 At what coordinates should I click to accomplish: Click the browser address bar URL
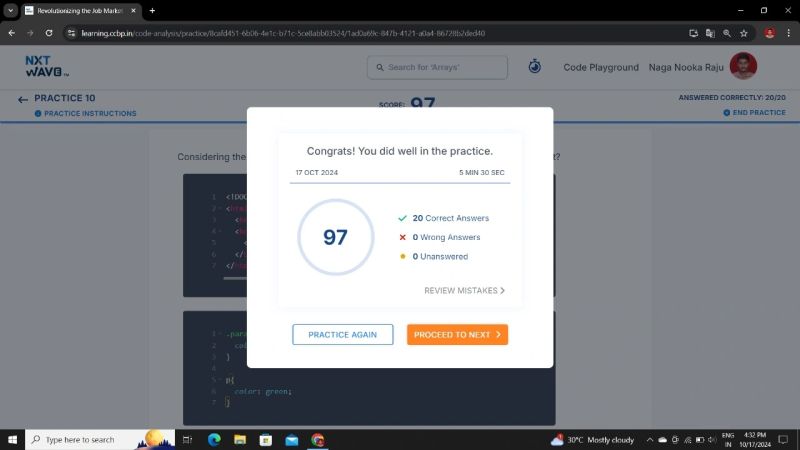tap(283, 33)
